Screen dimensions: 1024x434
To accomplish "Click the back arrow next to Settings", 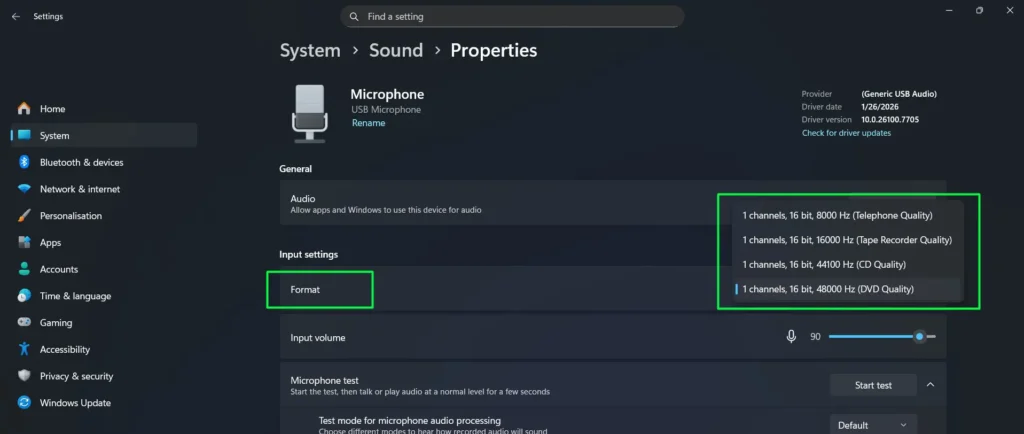I will coord(16,16).
